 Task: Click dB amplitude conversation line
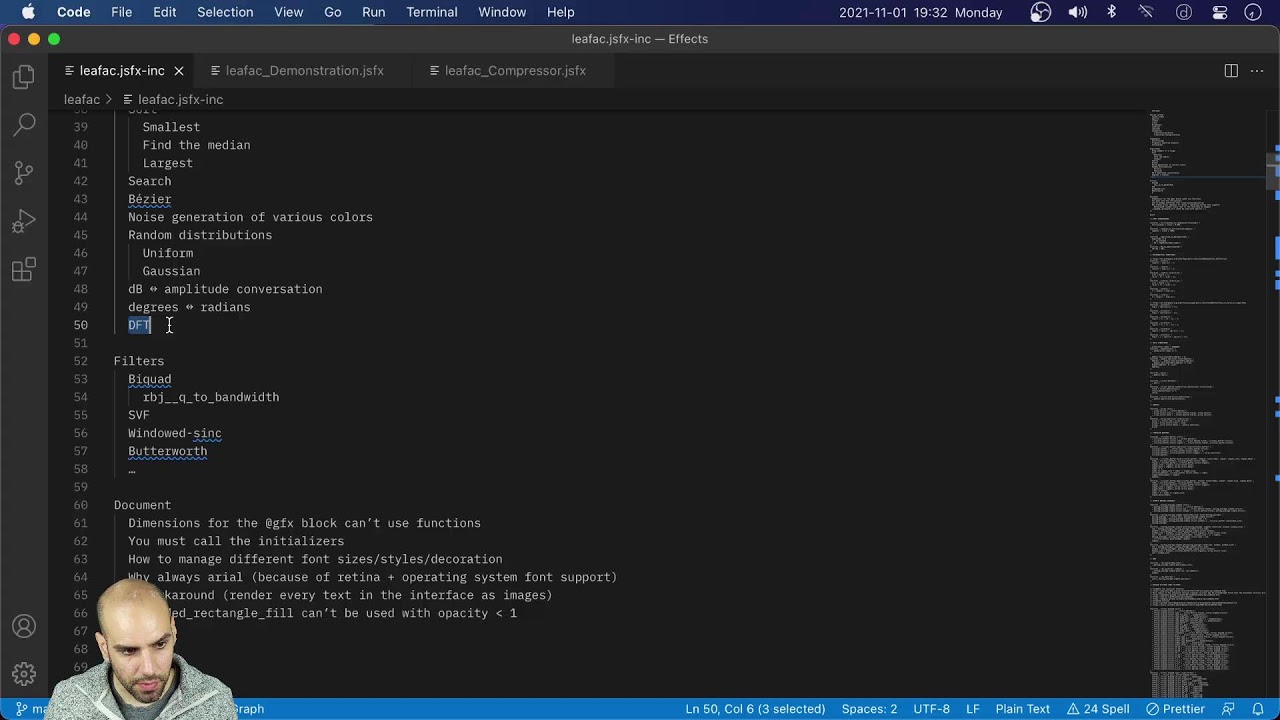point(225,289)
